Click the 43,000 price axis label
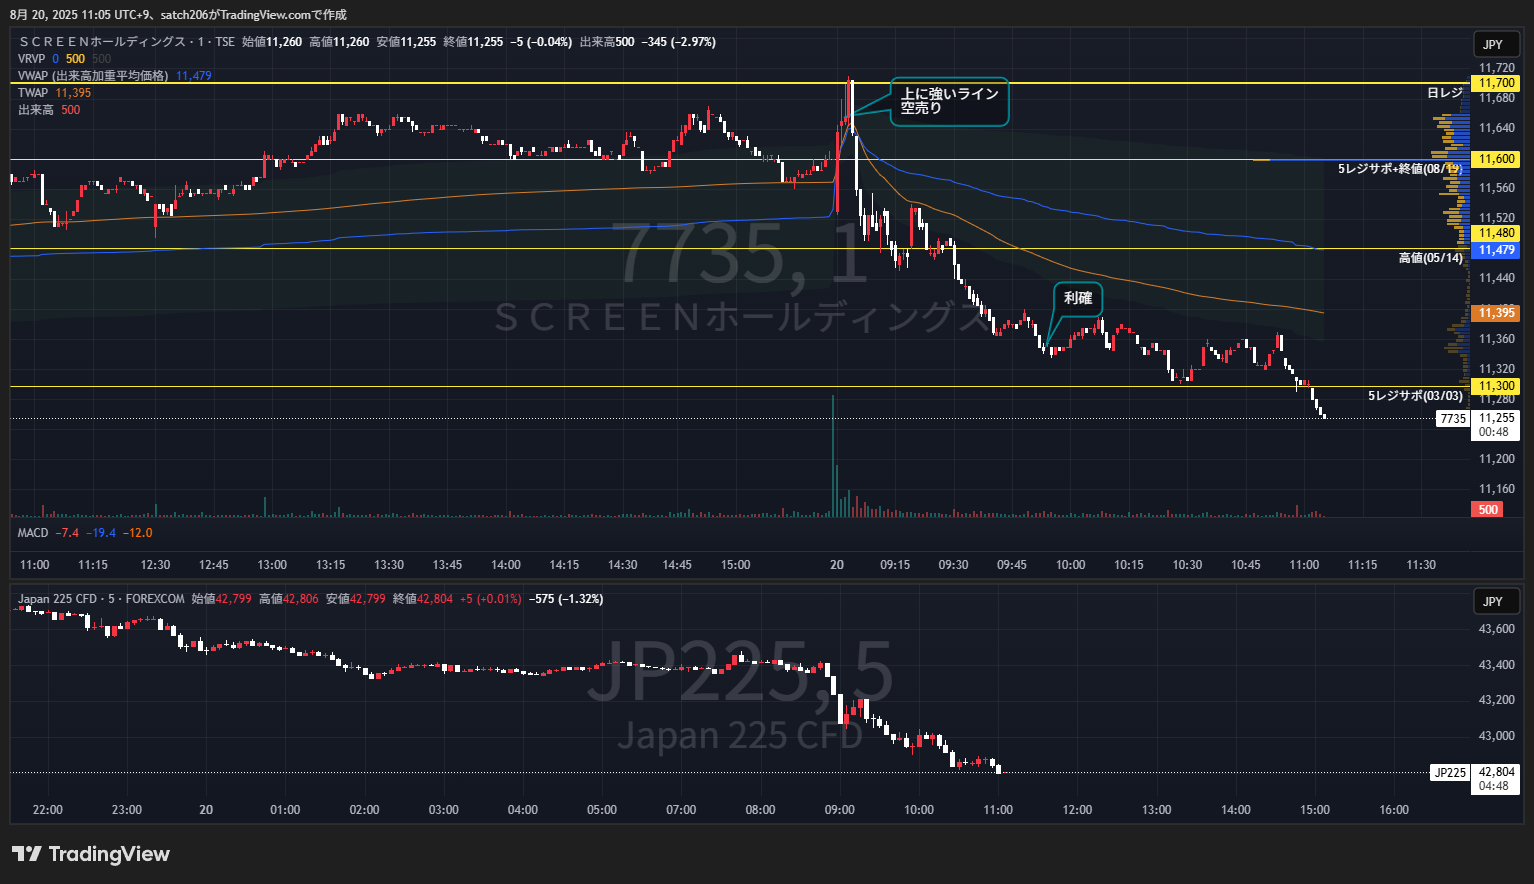Screen dimensions: 1534x884 tap(1496, 736)
